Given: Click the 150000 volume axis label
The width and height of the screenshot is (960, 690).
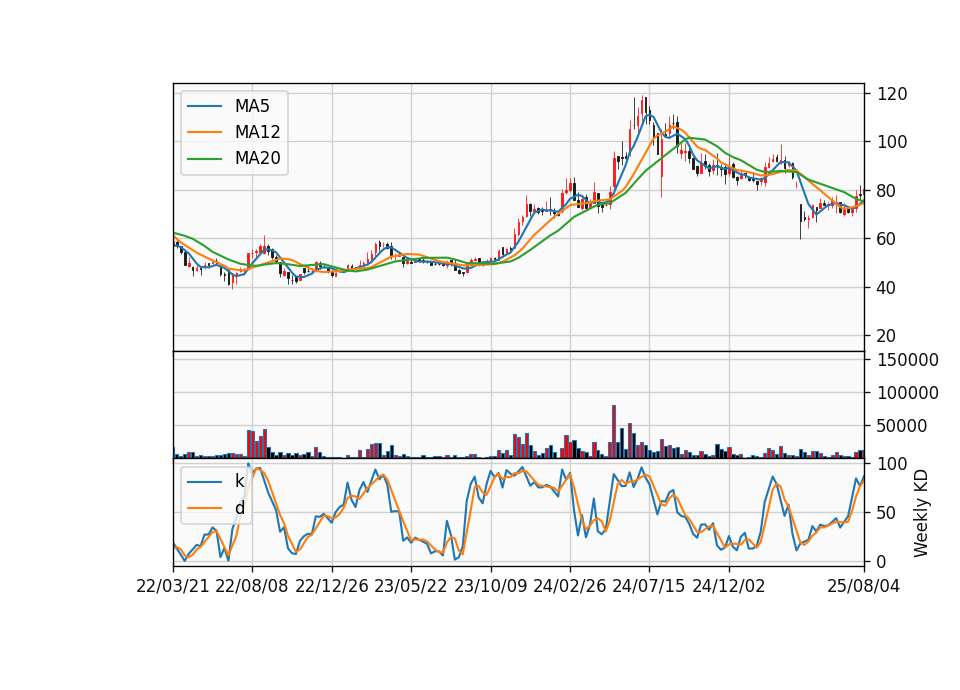Looking at the screenshot, I should tap(907, 360).
